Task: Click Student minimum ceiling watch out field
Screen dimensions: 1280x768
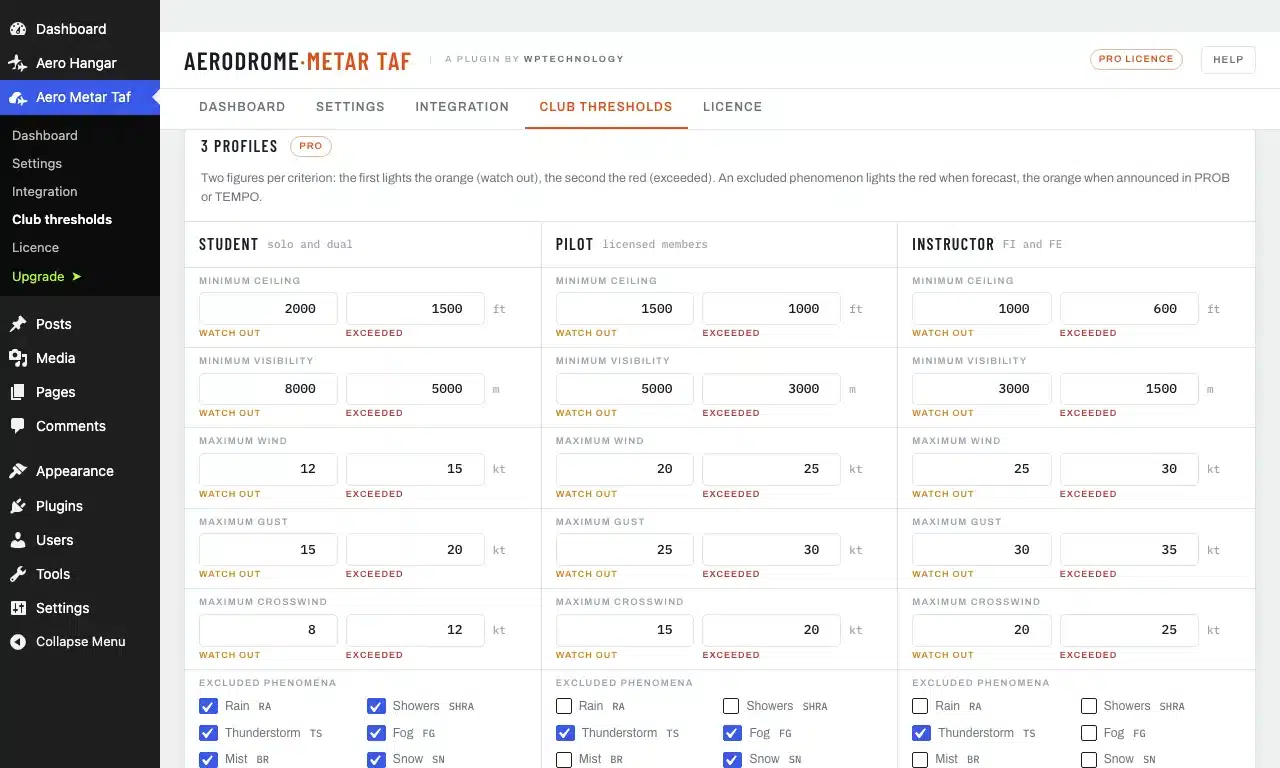Action: coord(268,309)
